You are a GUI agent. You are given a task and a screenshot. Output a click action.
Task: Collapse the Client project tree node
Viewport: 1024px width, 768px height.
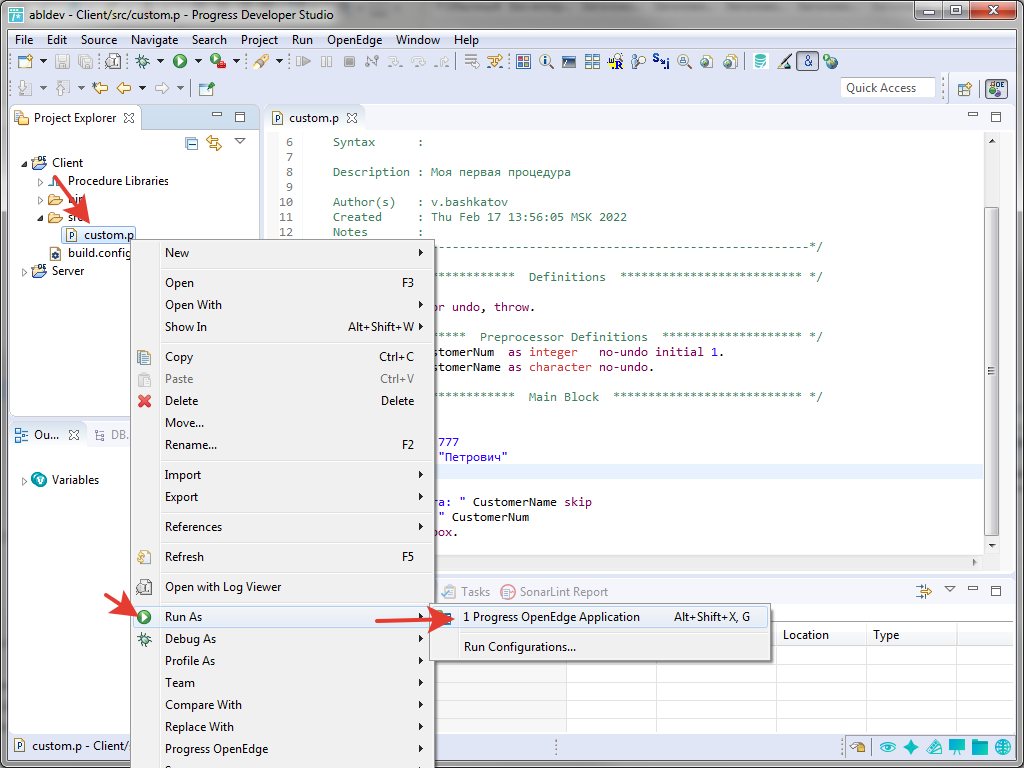coord(25,164)
